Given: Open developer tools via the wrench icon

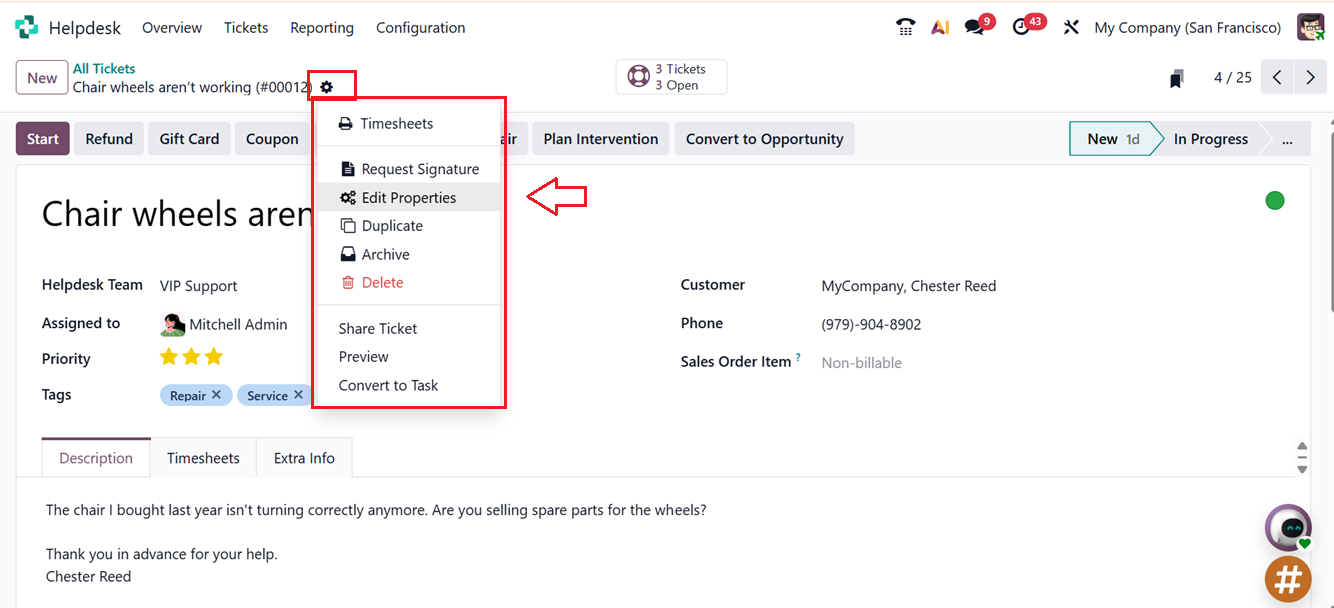Looking at the screenshot, I should pos(1070,27).
